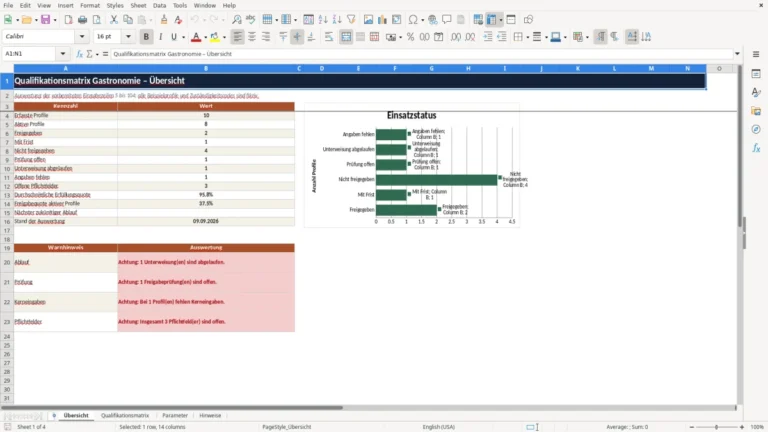This screenshot has height=432, width=768.
Task: Open the Tools menu
Action: (180, 5)
